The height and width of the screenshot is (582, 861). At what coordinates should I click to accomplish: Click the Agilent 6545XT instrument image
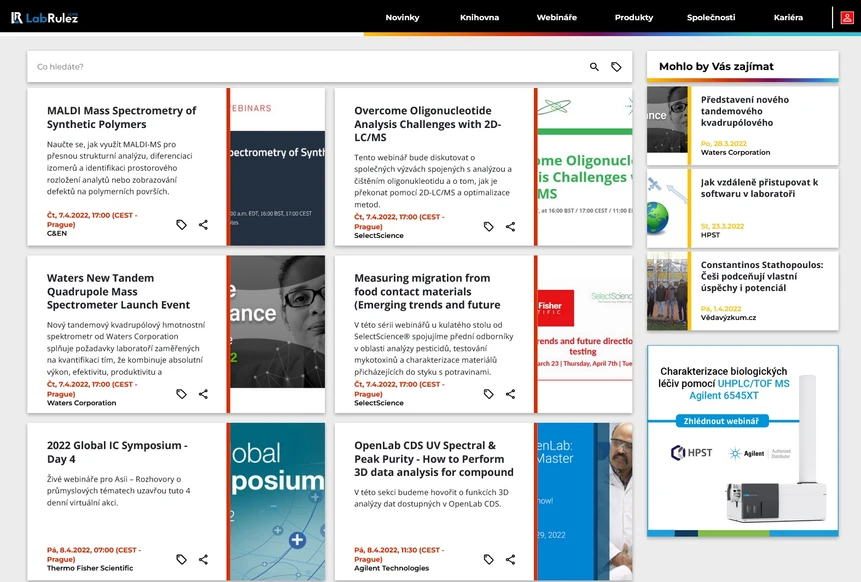[776, 449]
